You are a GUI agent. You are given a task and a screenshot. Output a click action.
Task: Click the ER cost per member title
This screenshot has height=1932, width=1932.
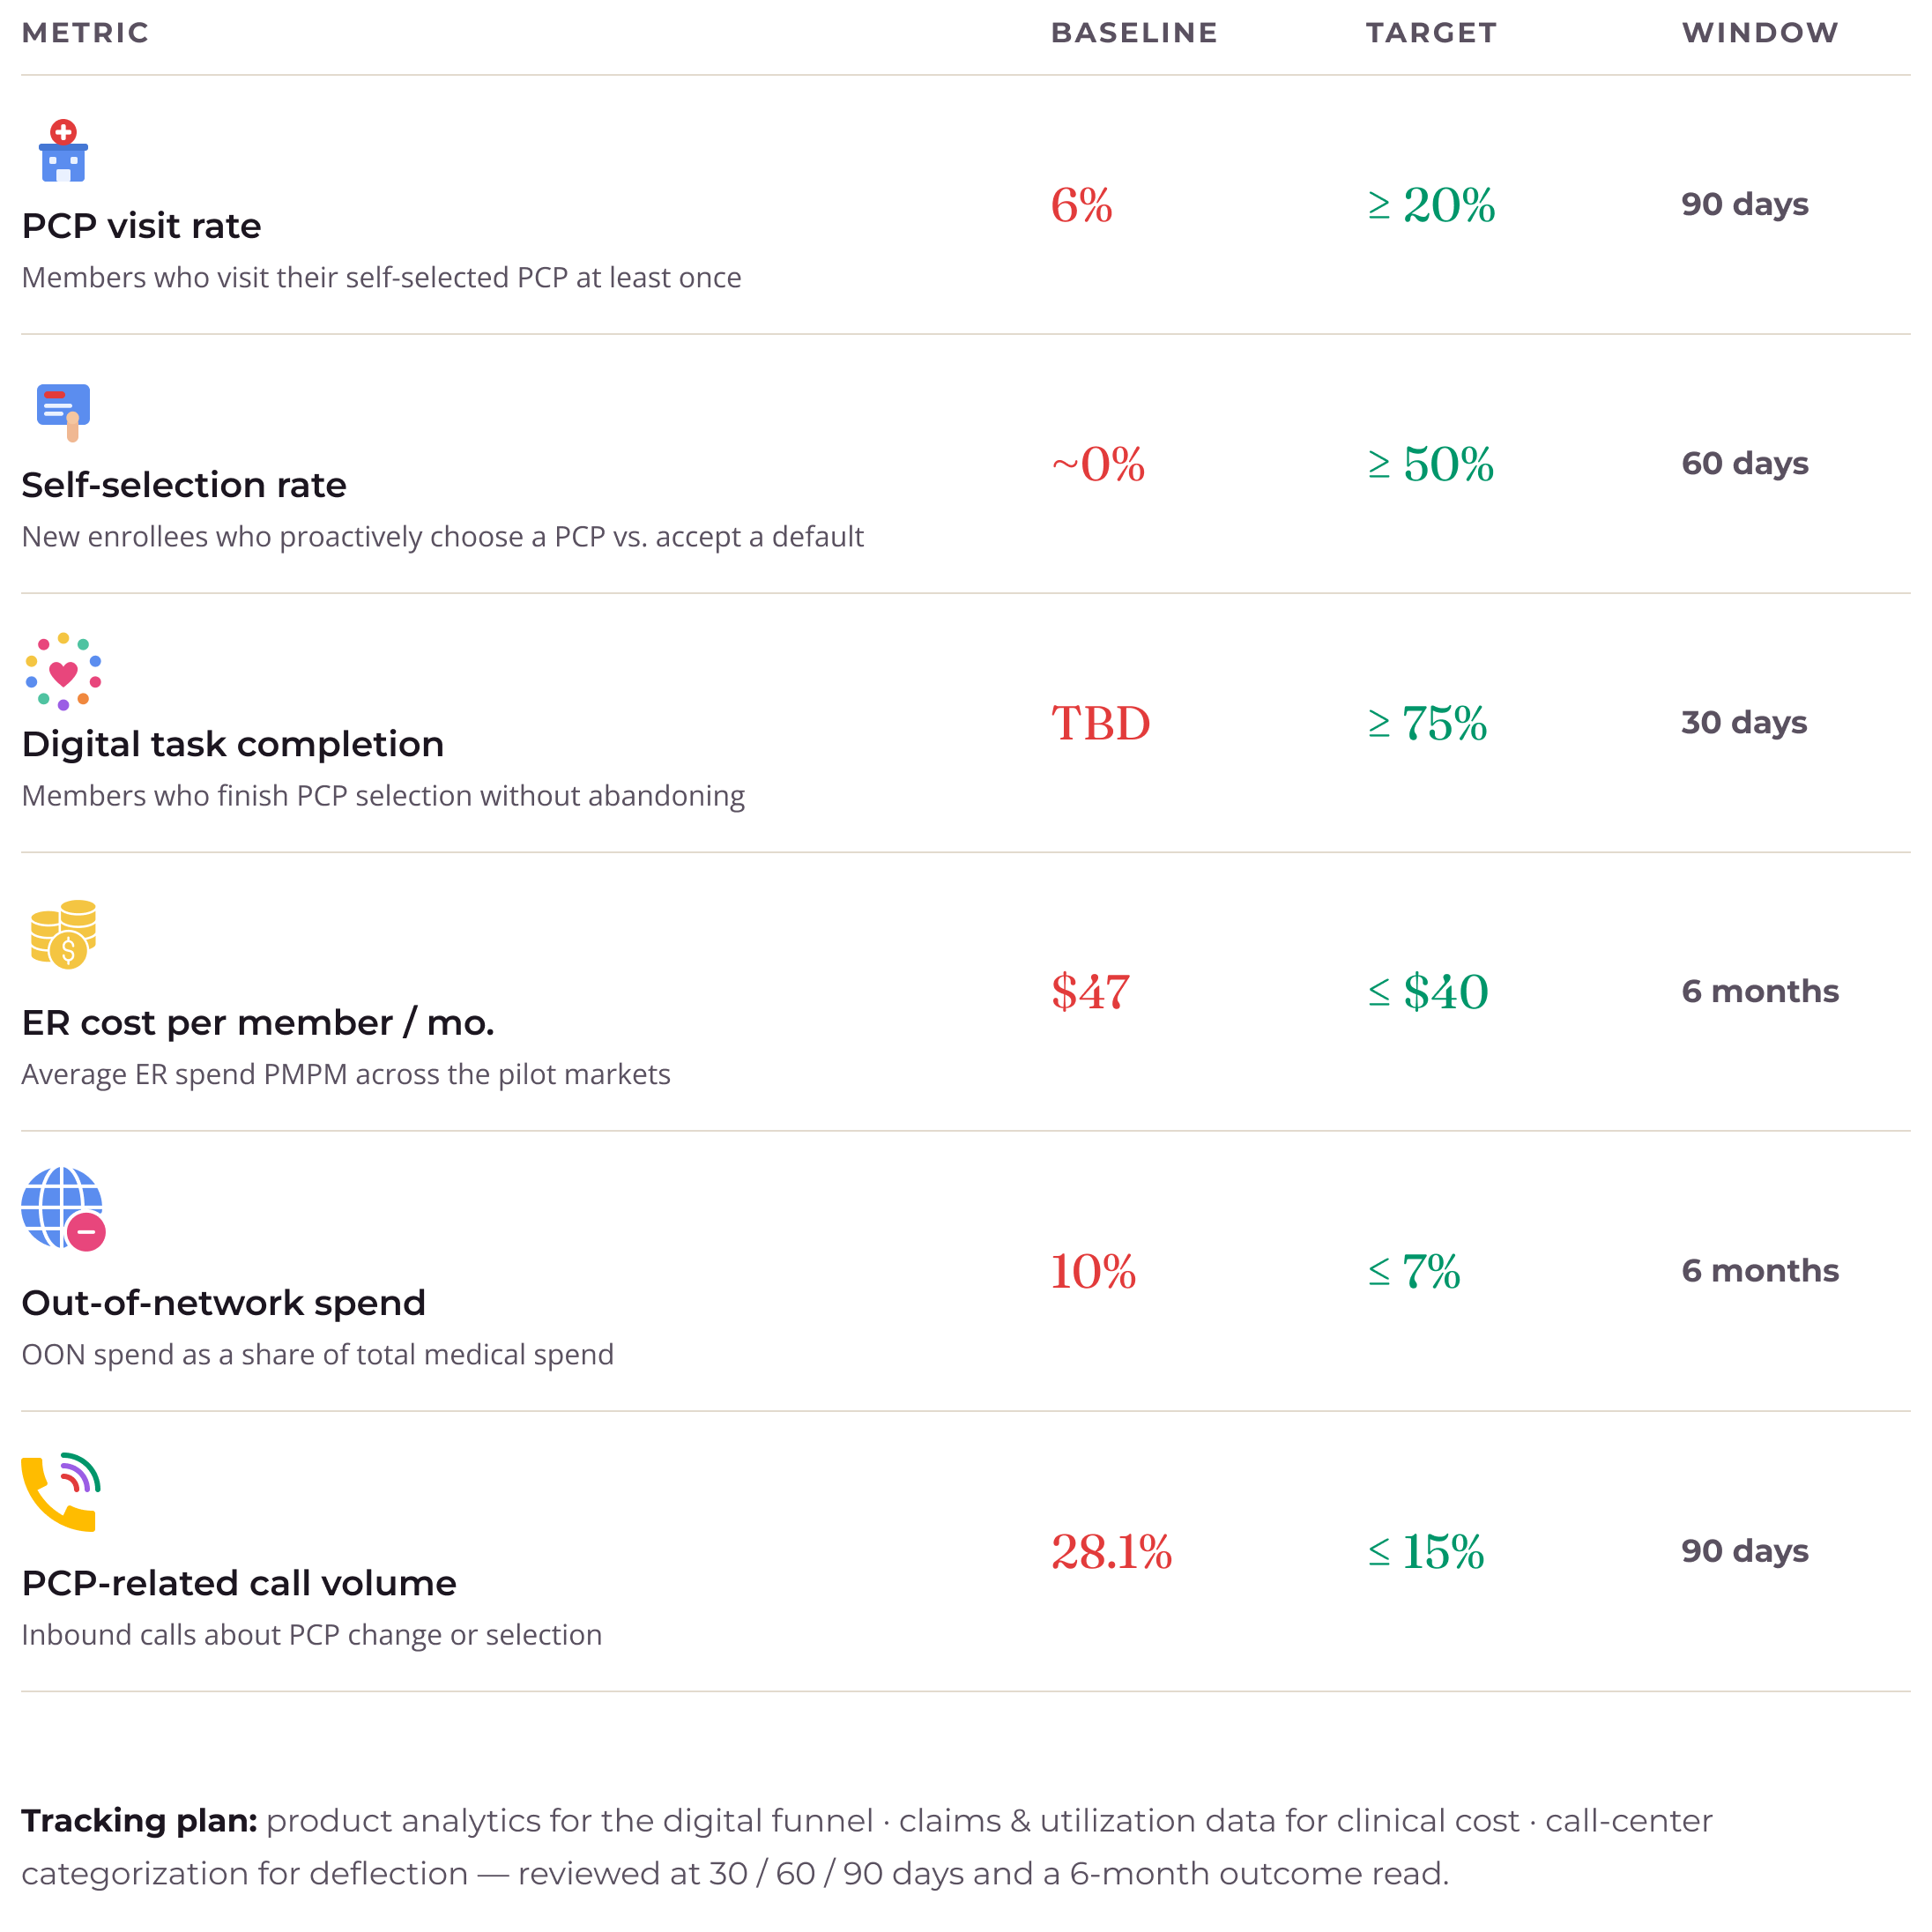(x=257, y=1023)
